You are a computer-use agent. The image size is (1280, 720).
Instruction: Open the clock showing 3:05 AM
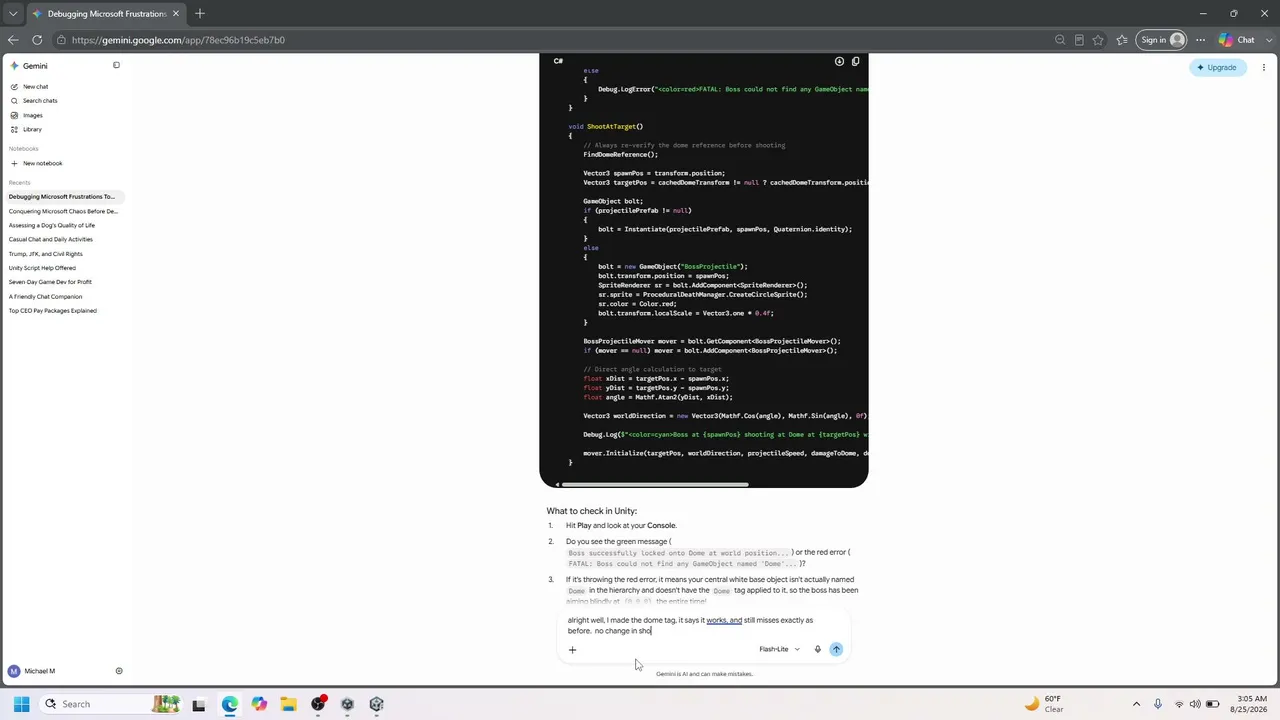1251,704
